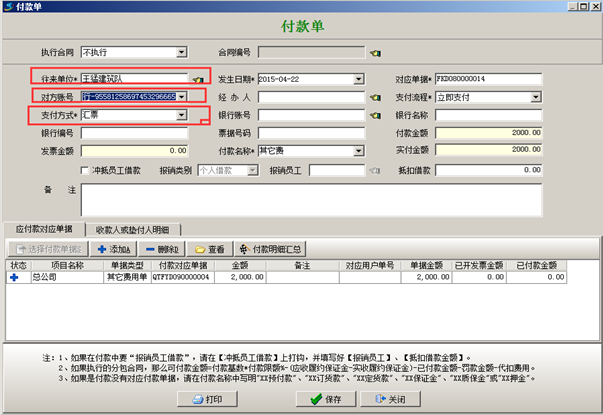Enable the 冲抵员工借款 checkbox
The width and height of the screenshot is (603, 415).
[x=86, y=171]
